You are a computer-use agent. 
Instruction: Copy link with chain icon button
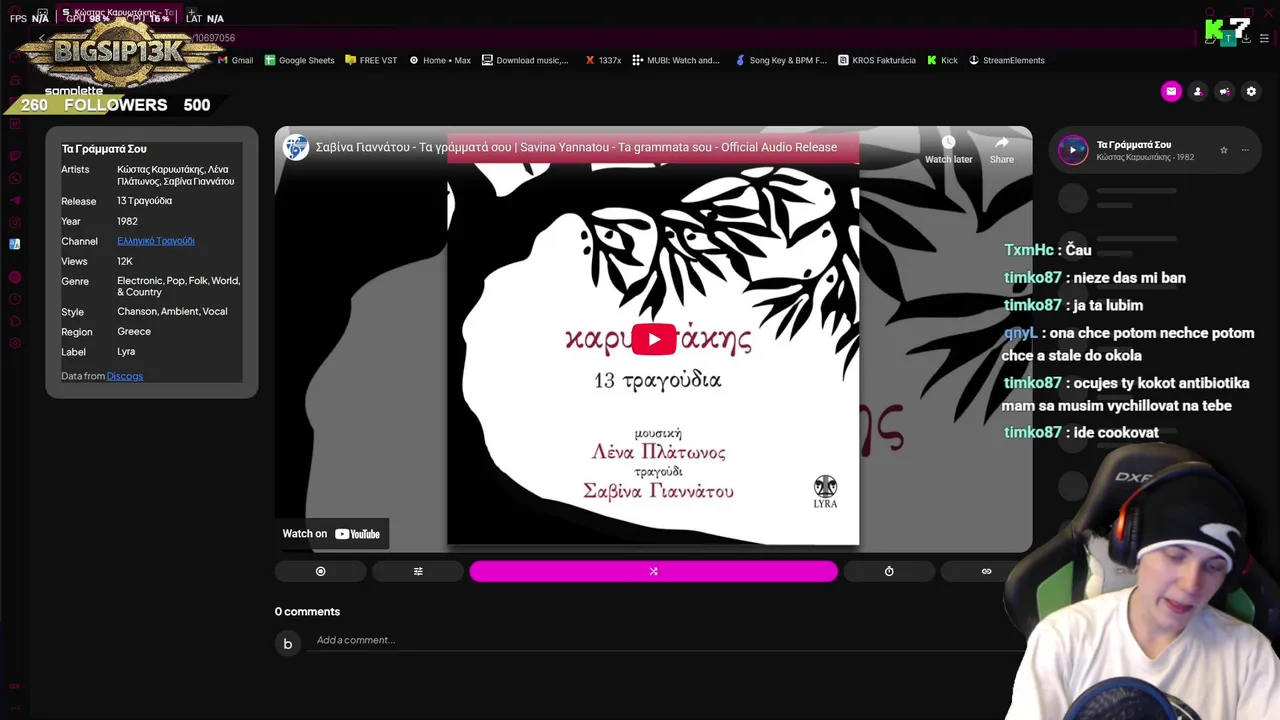coord(986,571)
